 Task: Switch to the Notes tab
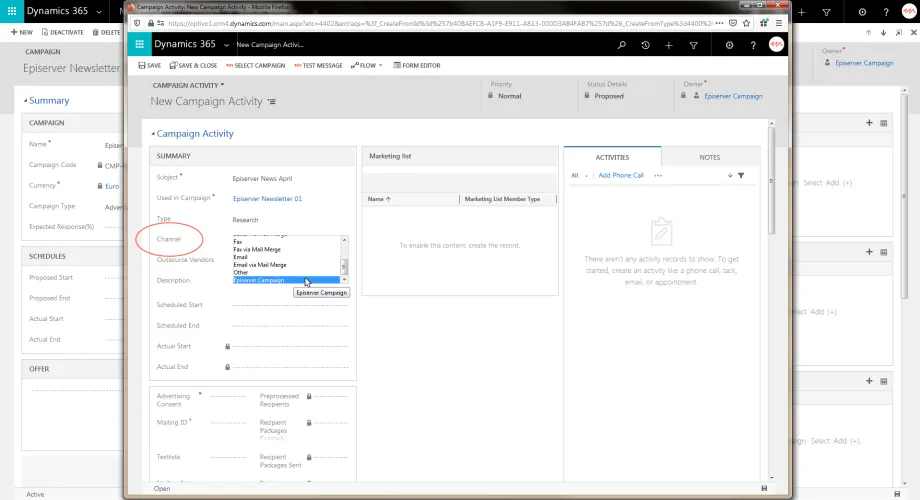click(x=709, y=157)
